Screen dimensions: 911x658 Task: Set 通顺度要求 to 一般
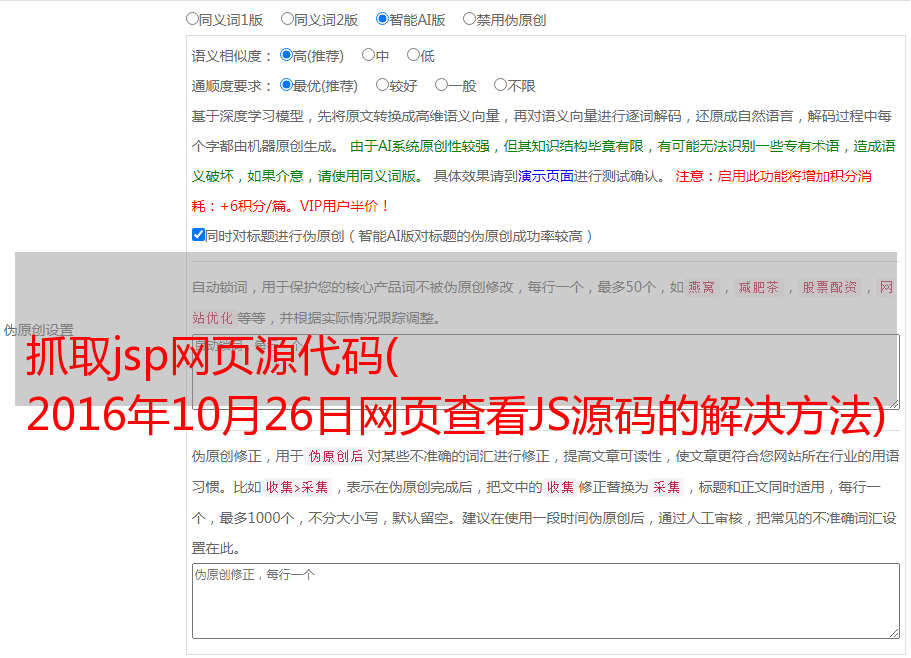click(442, 85)
